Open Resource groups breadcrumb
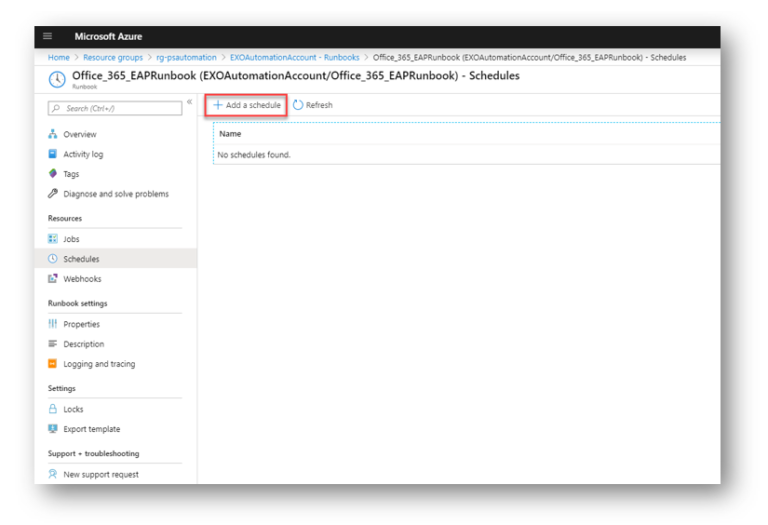 [x=113, y=57]
